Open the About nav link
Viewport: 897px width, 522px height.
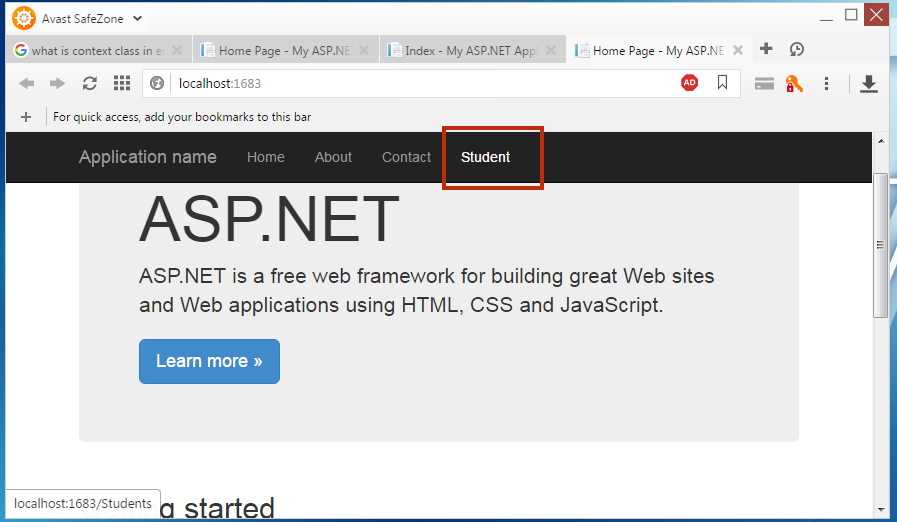coord(333,157)
